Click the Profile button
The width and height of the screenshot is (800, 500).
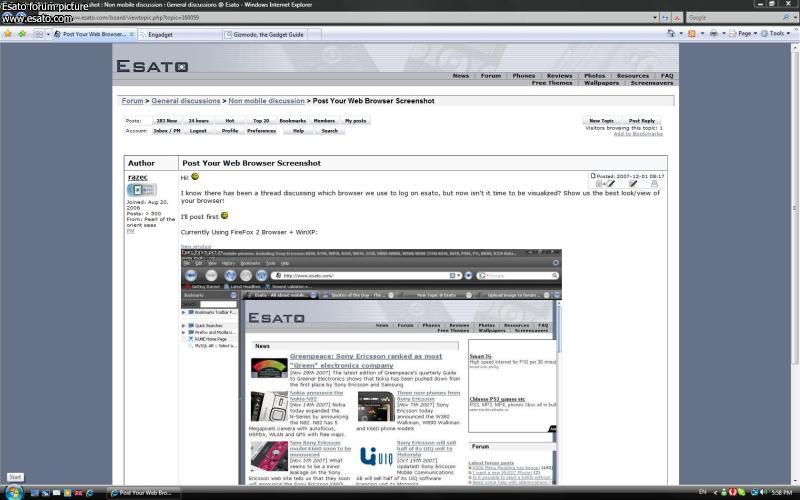pos(230,131)
